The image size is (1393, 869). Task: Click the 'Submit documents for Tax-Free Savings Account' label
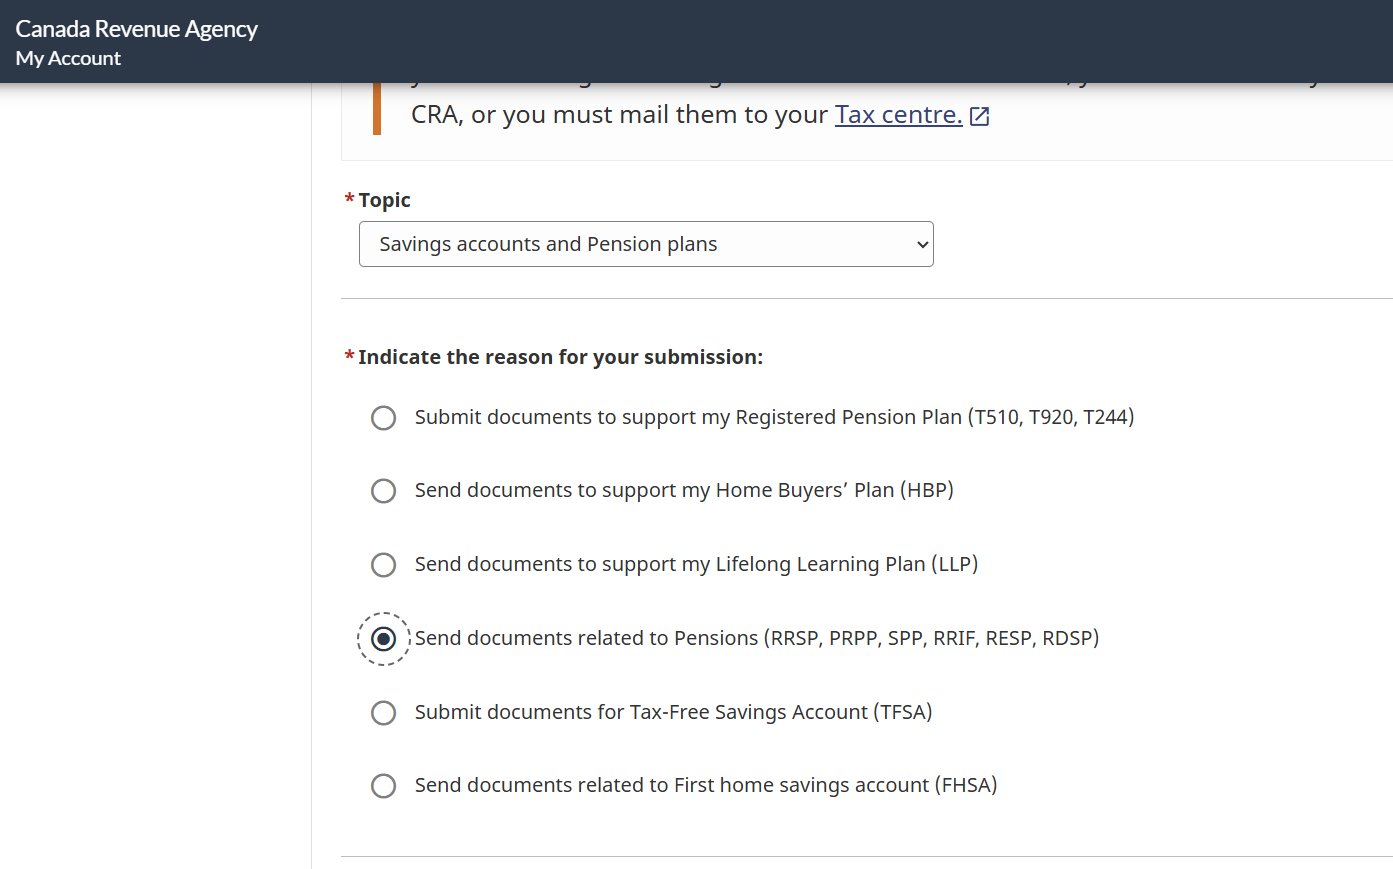click(x=673, y=712)
